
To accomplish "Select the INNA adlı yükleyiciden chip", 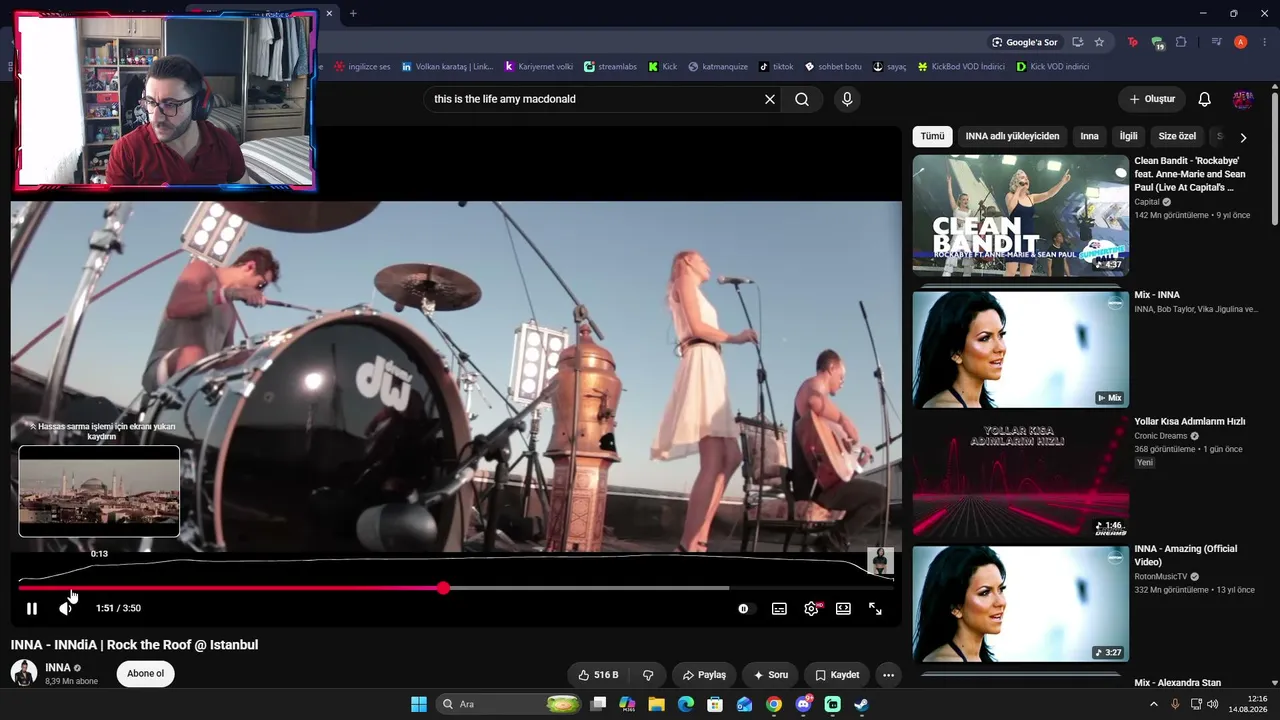I will point(1012,136).
